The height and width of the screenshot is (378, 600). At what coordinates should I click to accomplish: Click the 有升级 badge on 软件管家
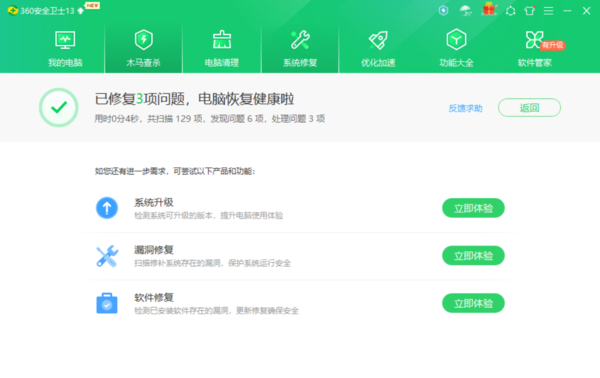(x=553, y=45)
